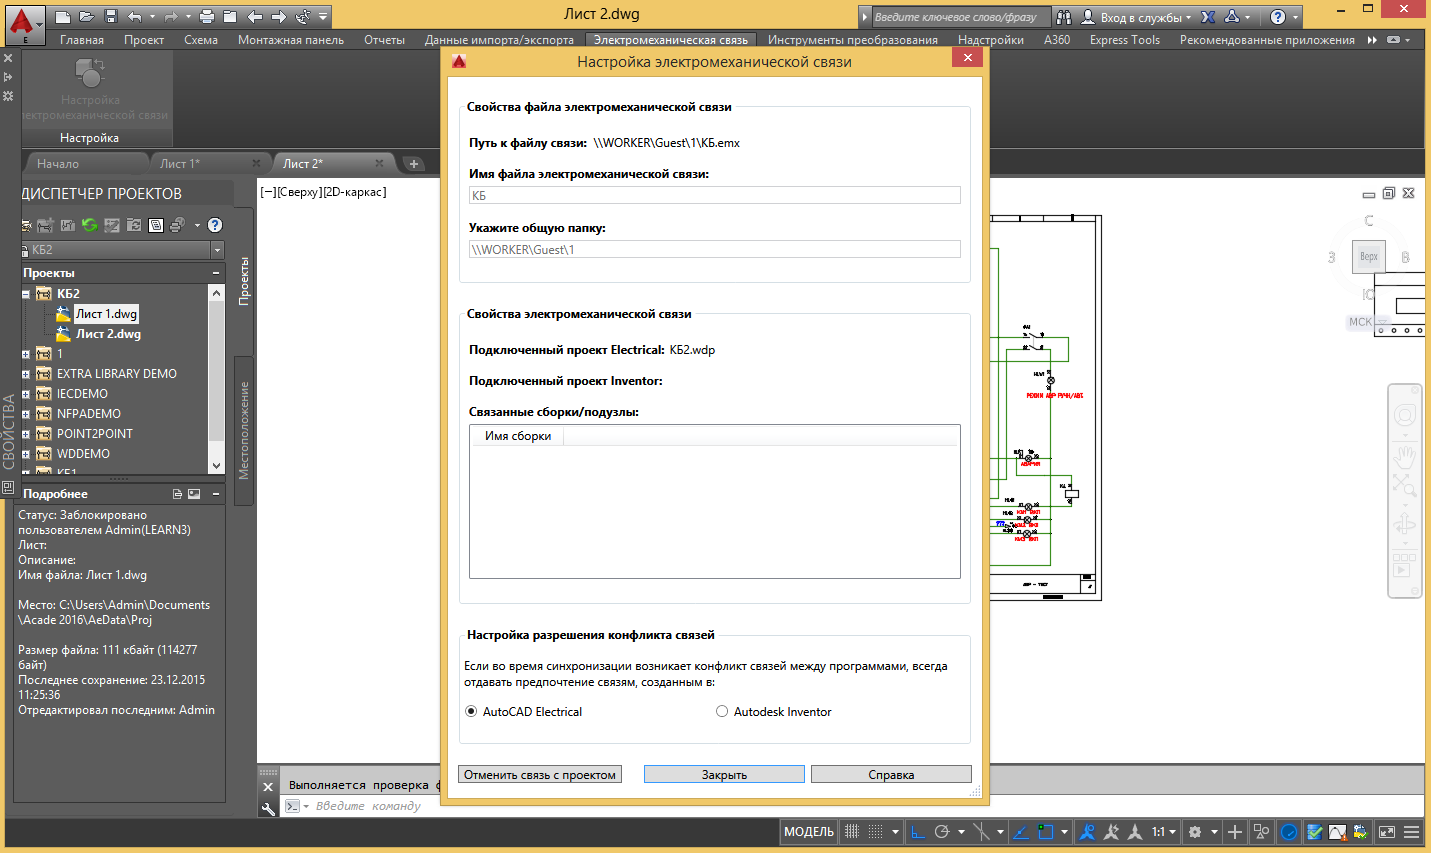Click the annotation monitor plus icon

coord(1235,832)
